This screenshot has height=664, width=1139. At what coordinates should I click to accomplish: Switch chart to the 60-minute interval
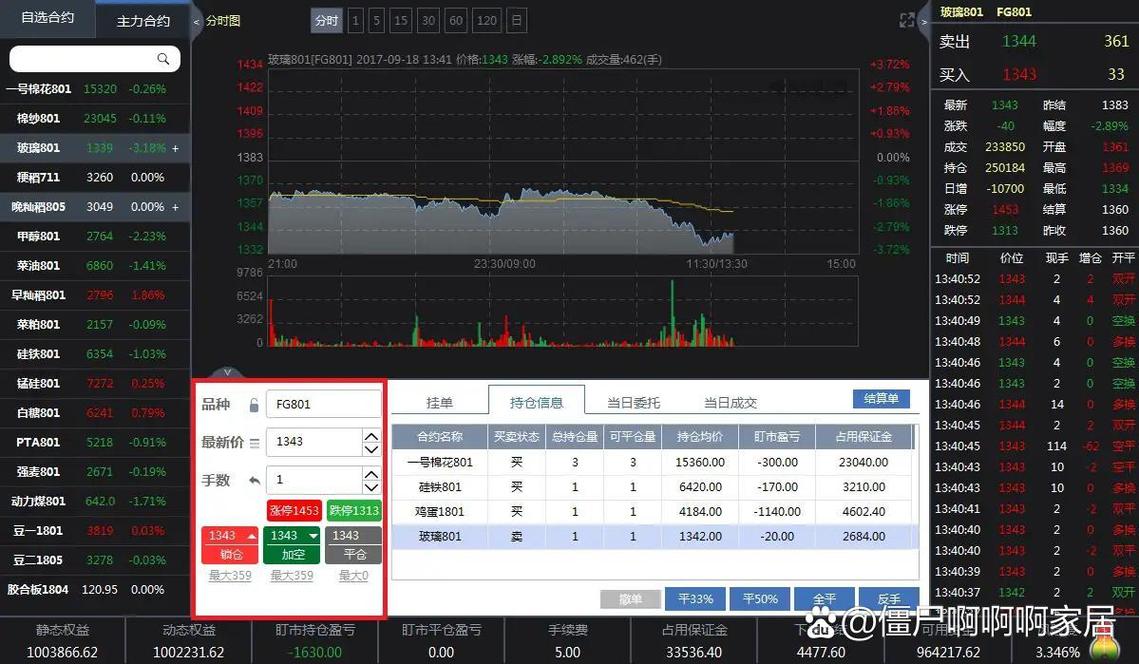(455, 20)
